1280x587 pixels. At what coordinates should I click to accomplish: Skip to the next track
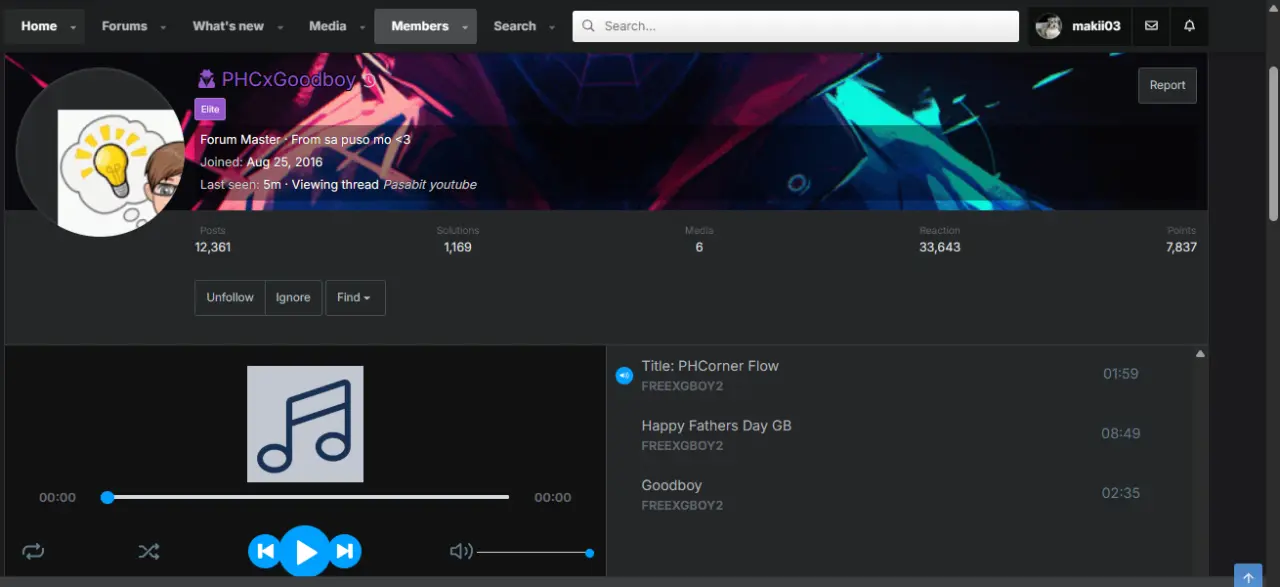click(344, 551)
